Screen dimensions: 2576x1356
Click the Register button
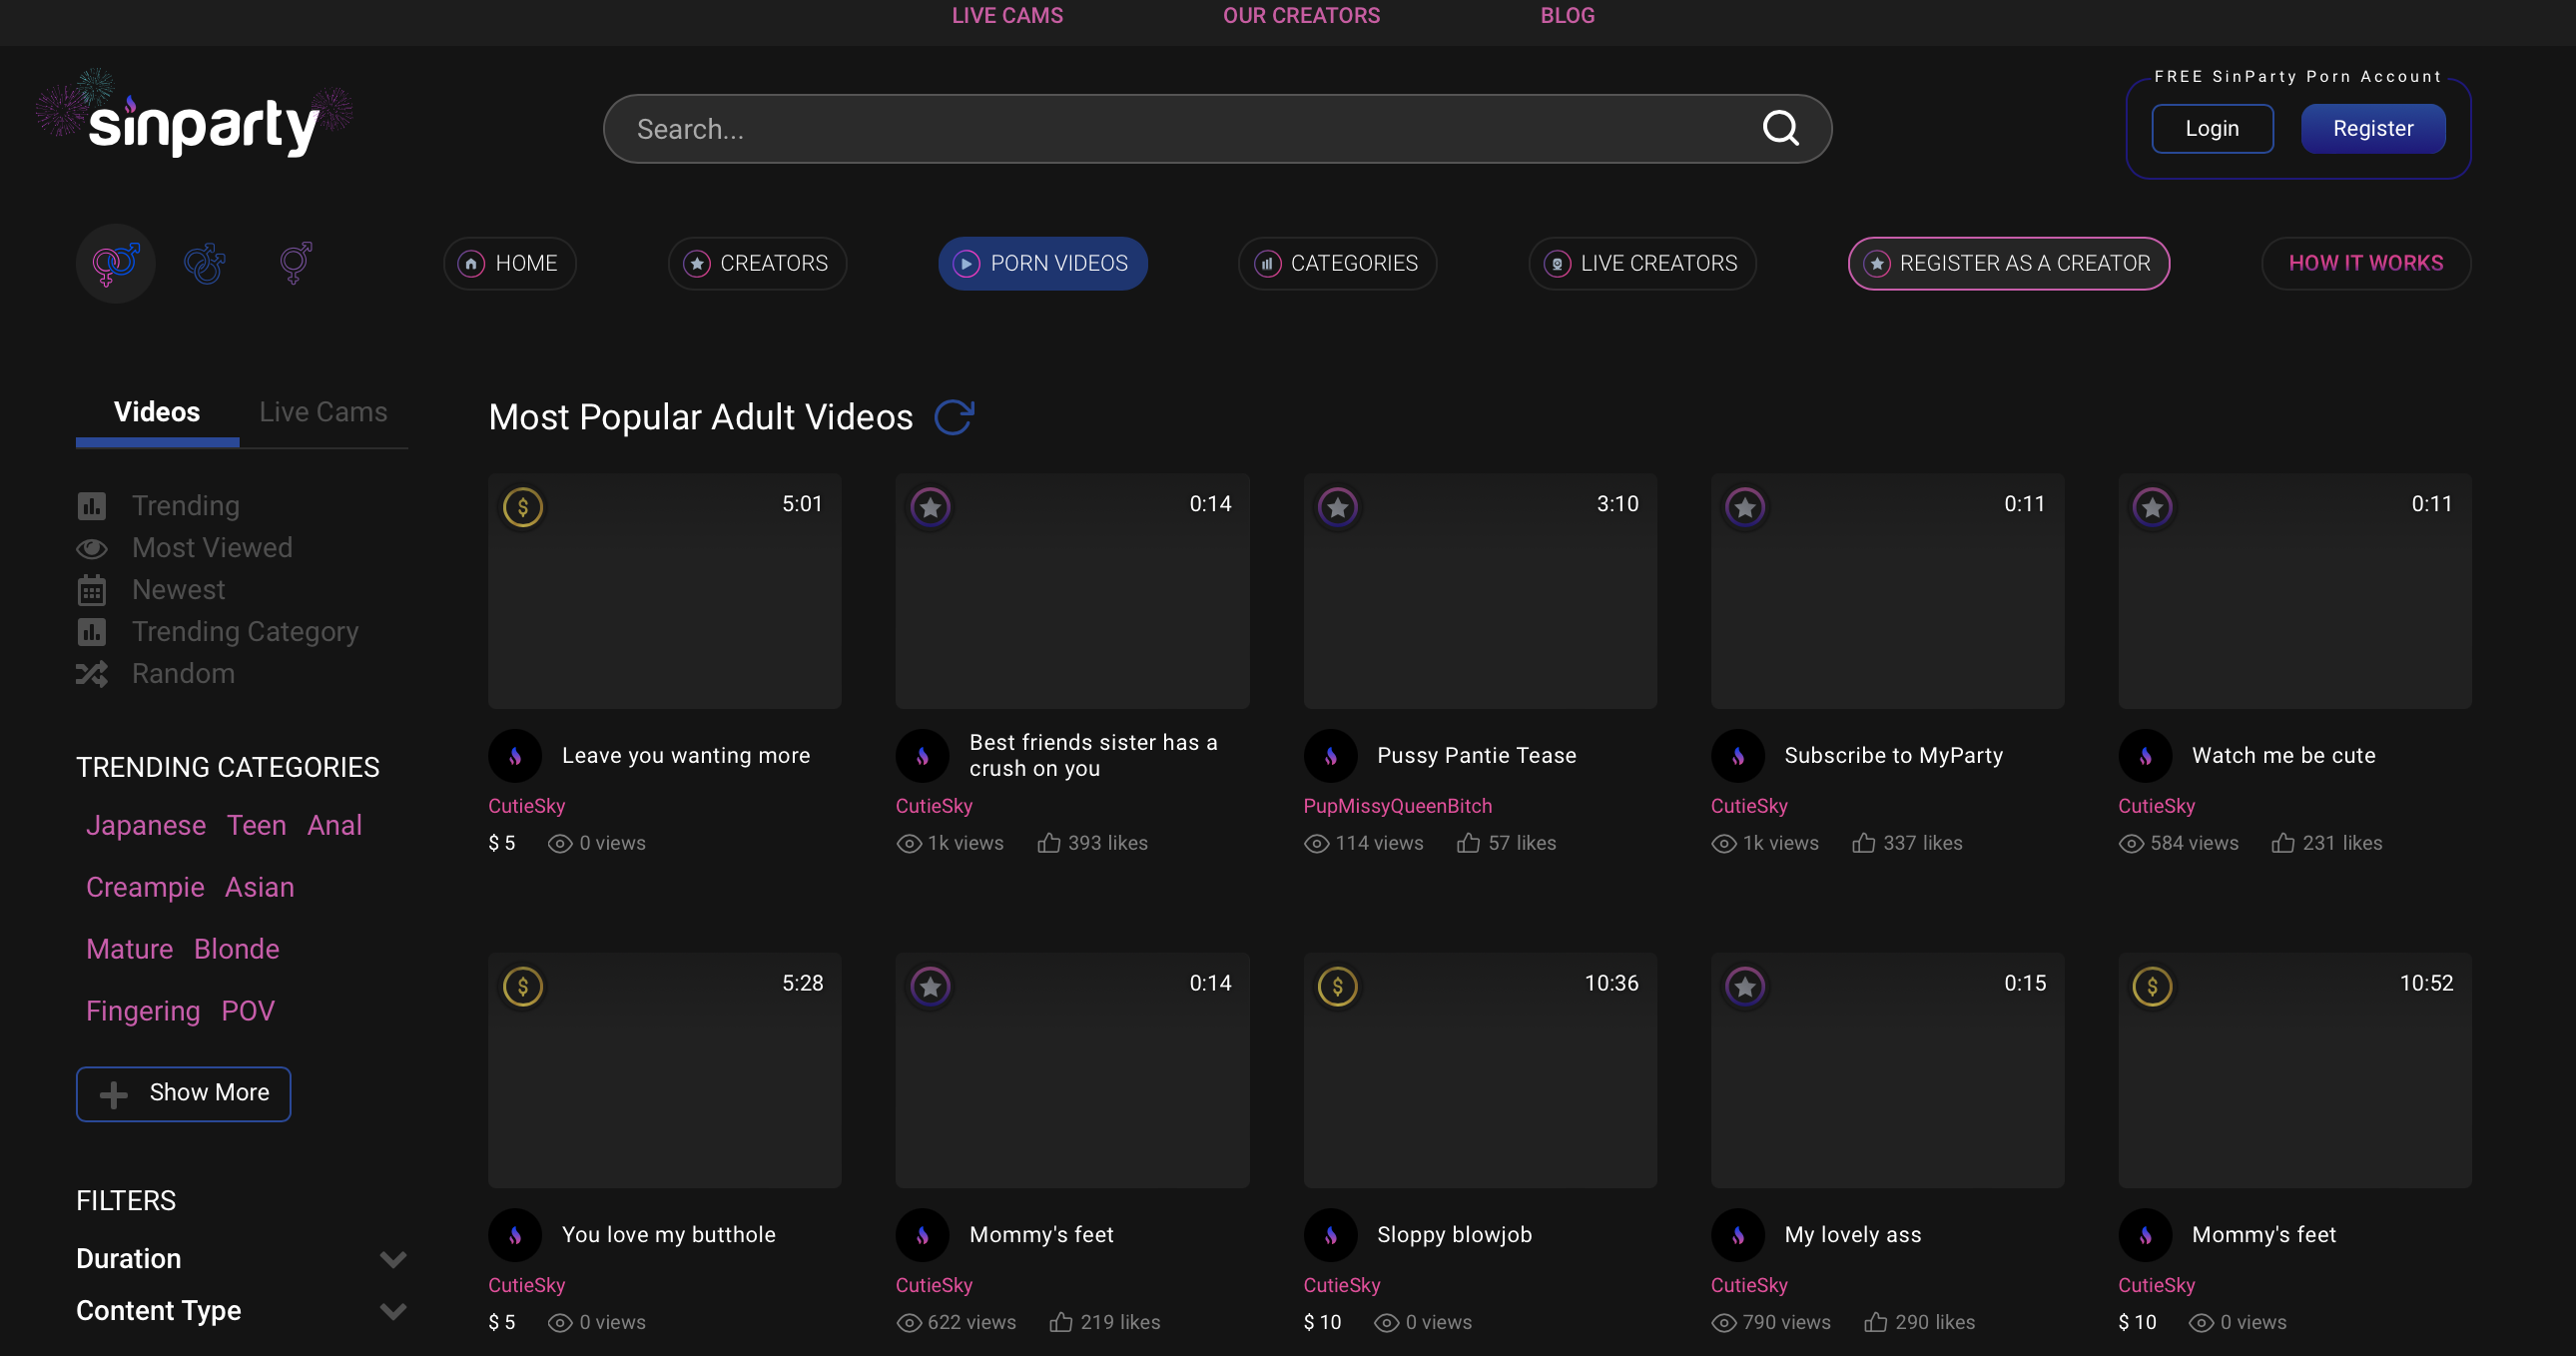2373,128
